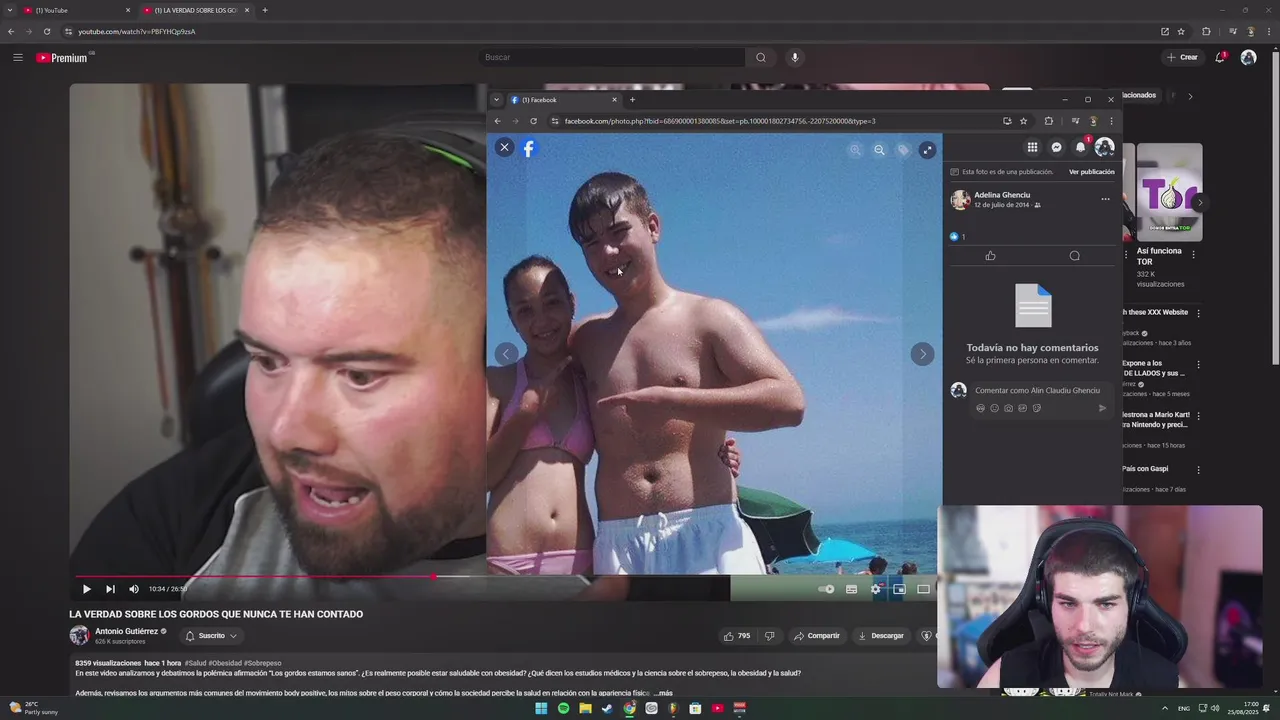The image size is (1280, 720).
Task: Close the Facebook photo viewer
Action: pyautogui.click(x=504, y=147)
